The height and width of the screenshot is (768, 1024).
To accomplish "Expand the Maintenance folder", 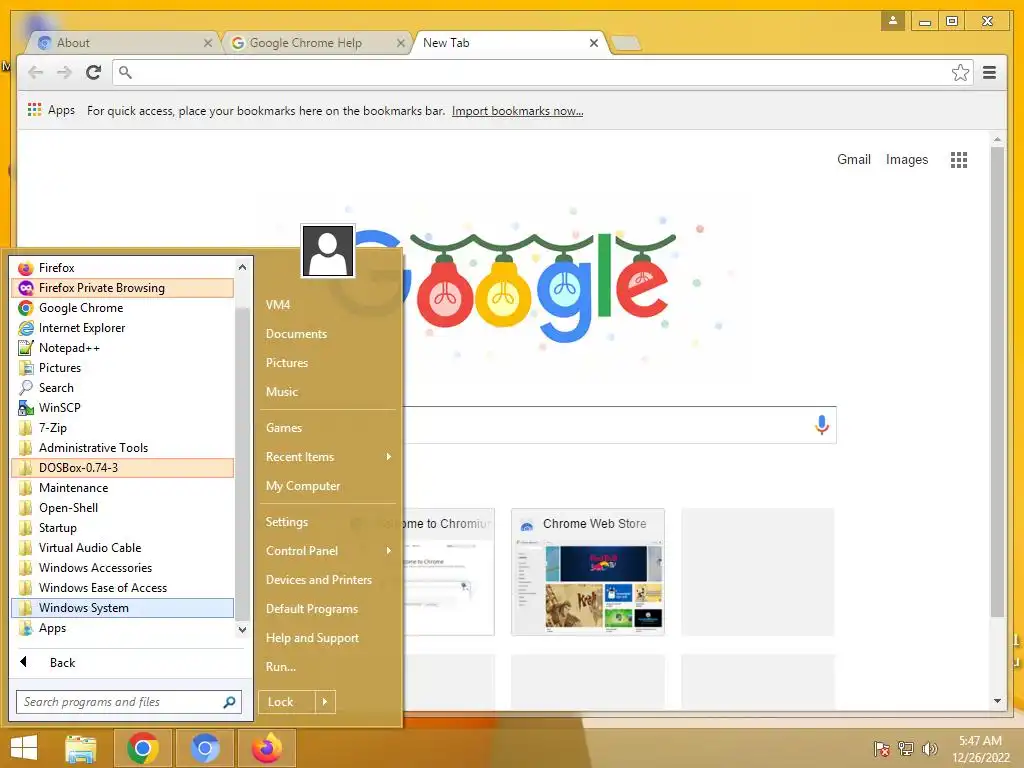I will click(122, 488).
